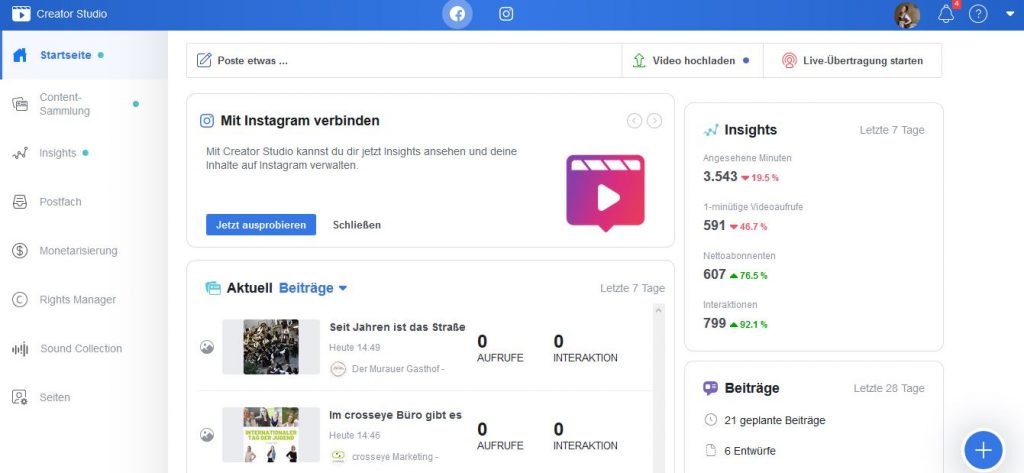Click the Sound Collection waveform icon

20,349
